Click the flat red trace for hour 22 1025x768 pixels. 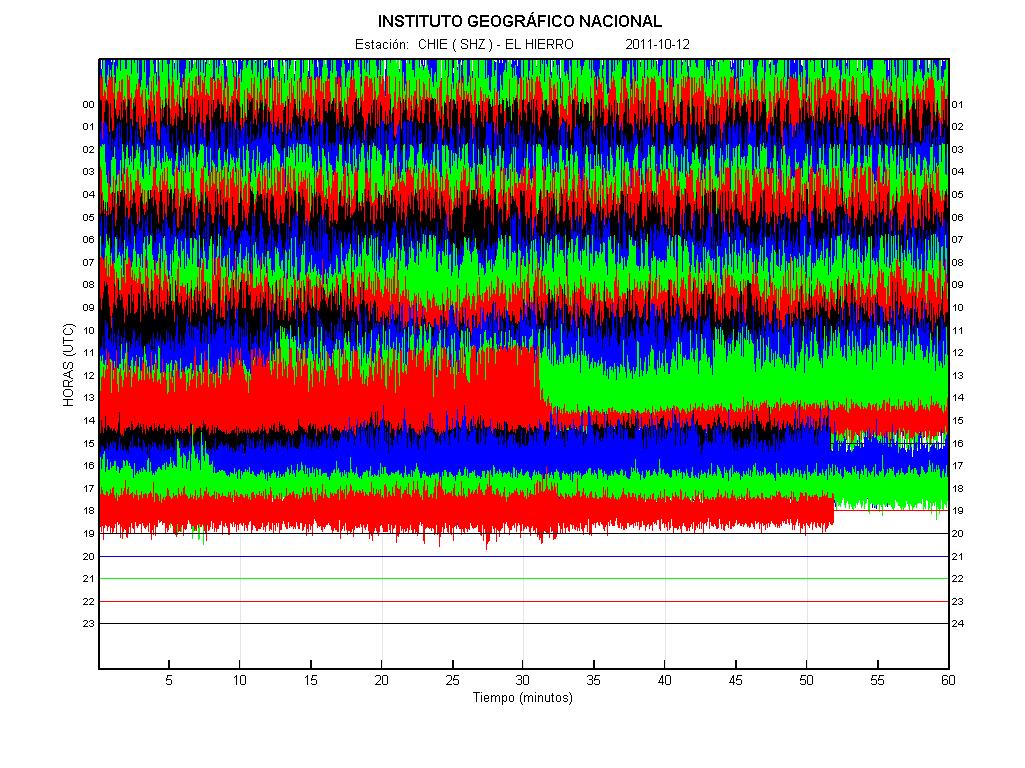point(524,601)
